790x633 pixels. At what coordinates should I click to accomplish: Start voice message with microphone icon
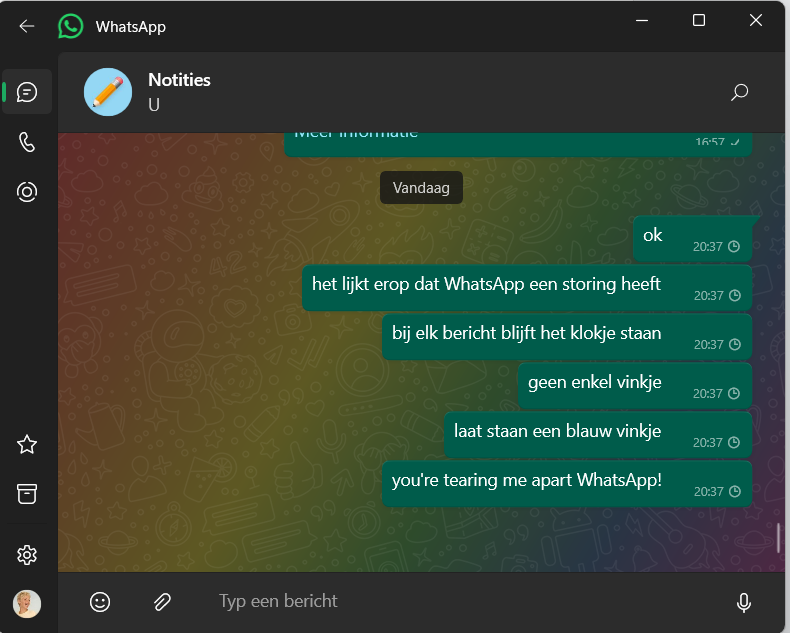click(744, 602)
